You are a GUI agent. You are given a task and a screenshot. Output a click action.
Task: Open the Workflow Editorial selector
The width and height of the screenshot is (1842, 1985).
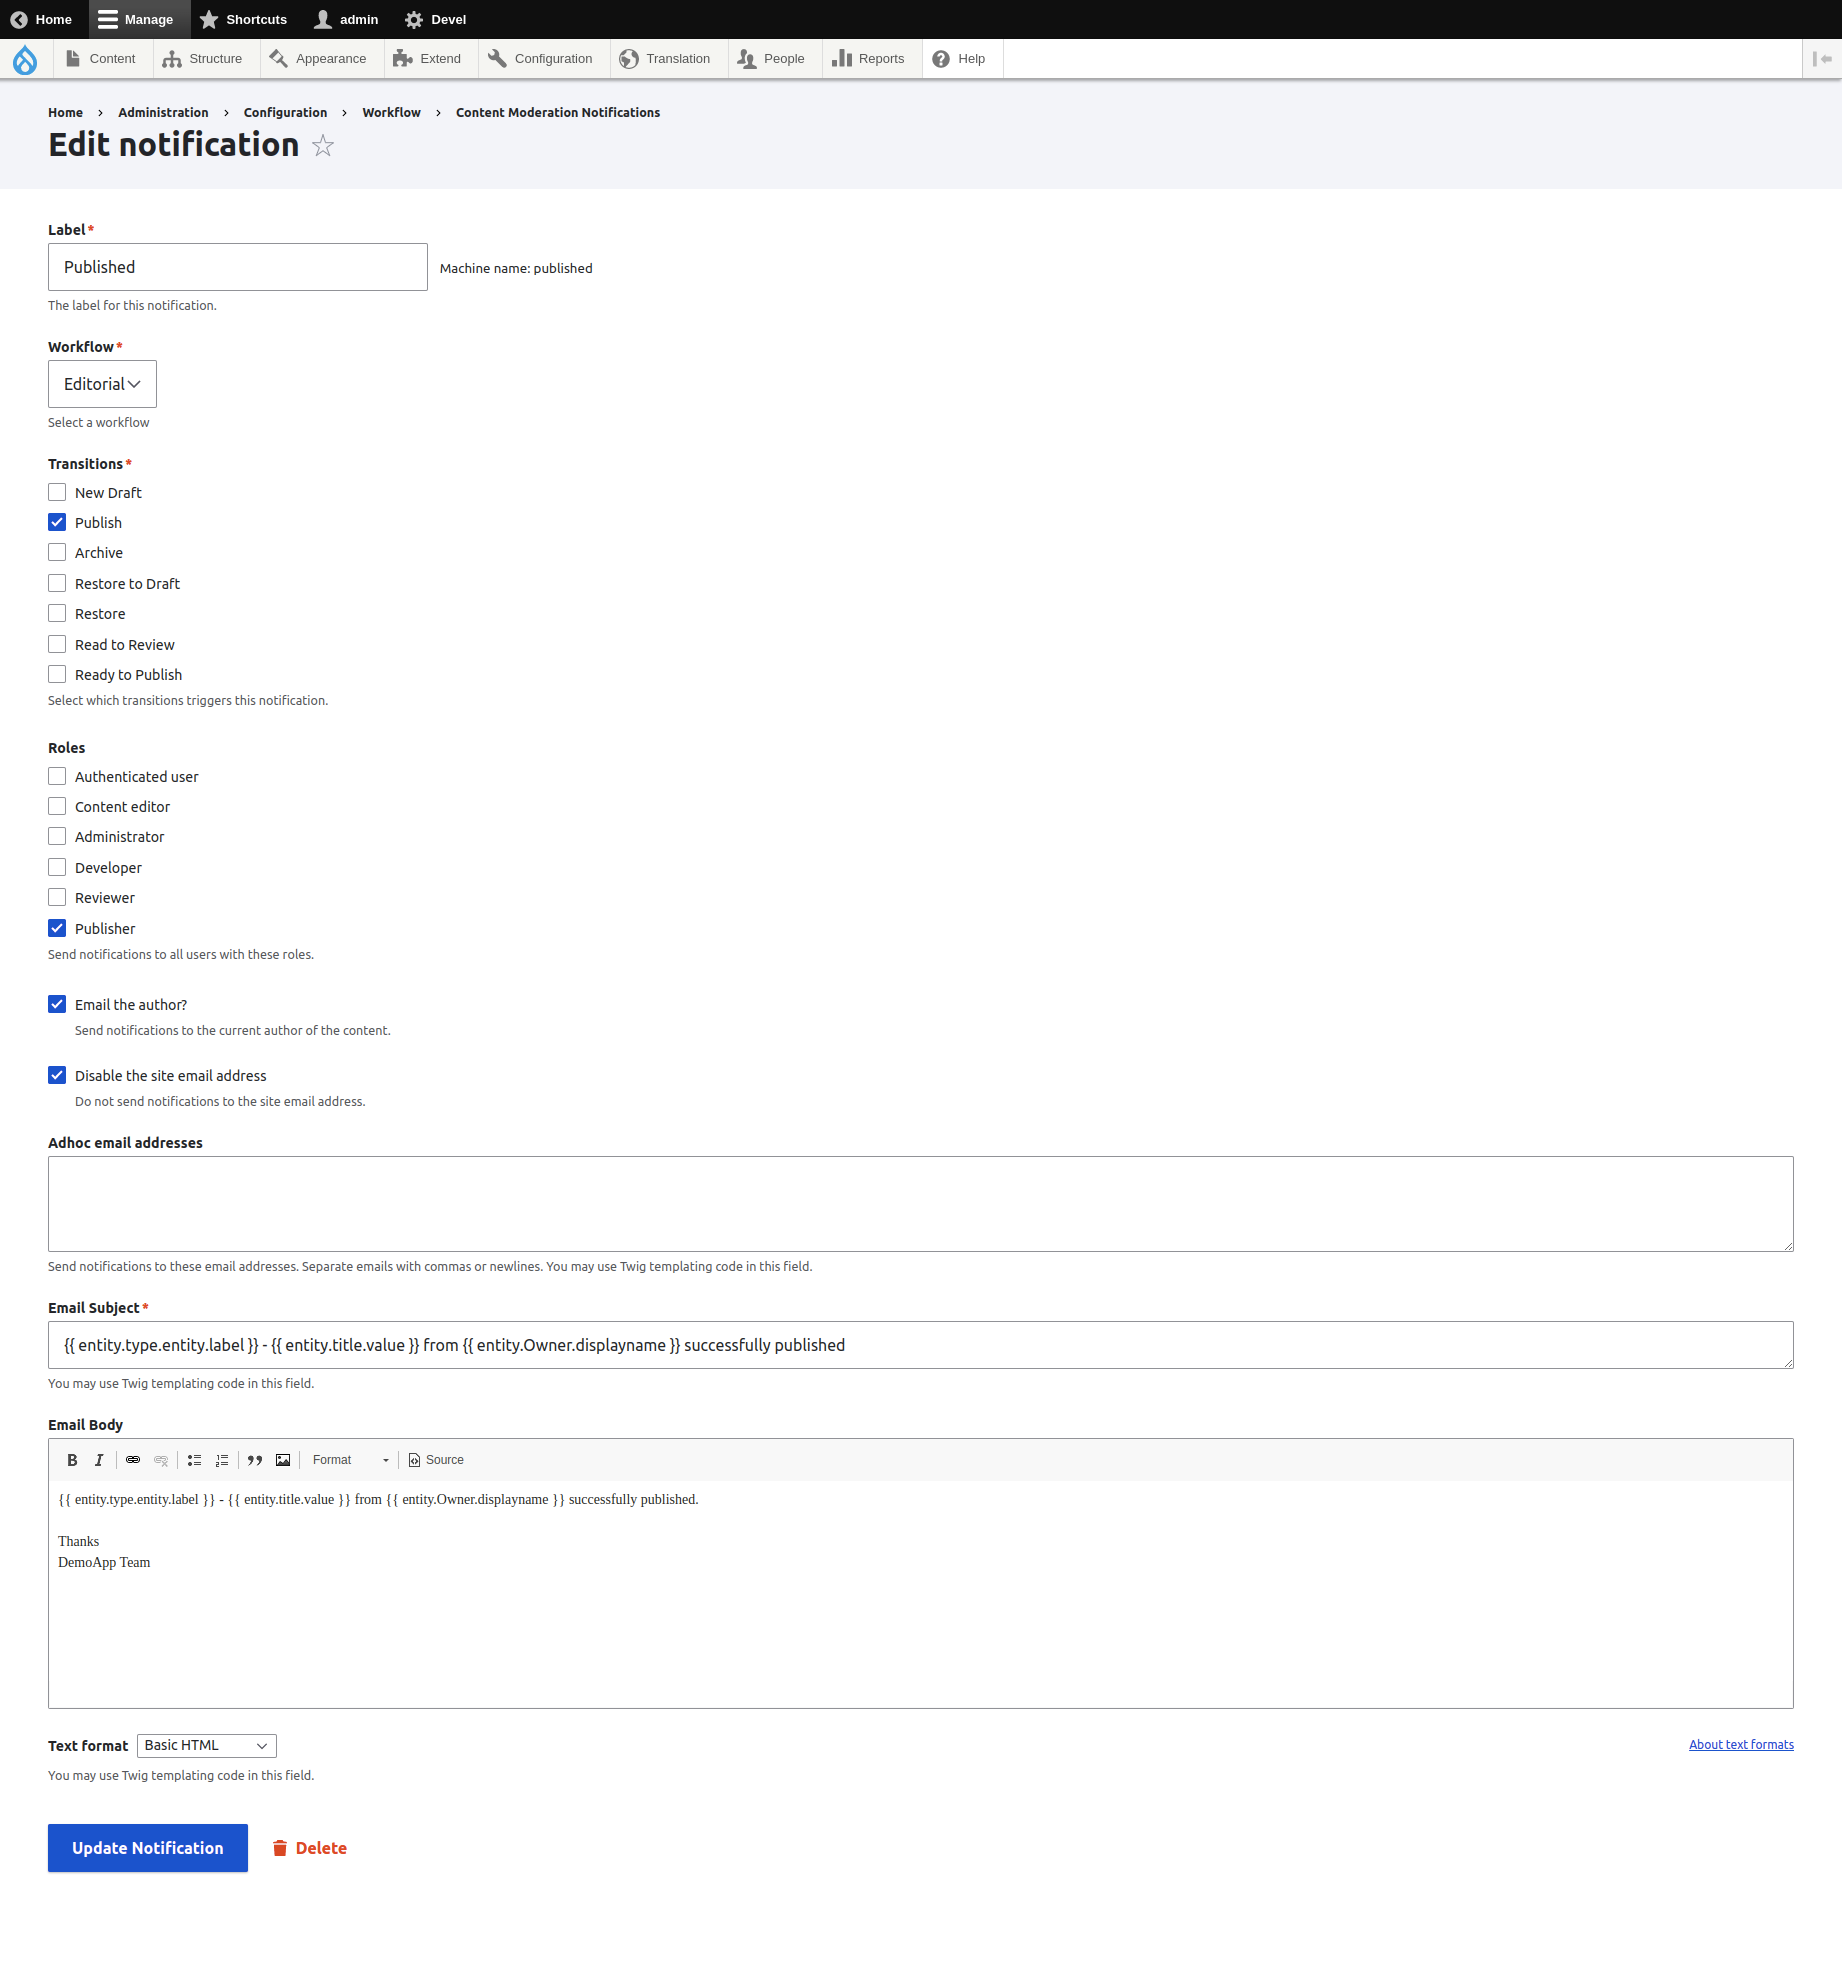click(101, 383)
